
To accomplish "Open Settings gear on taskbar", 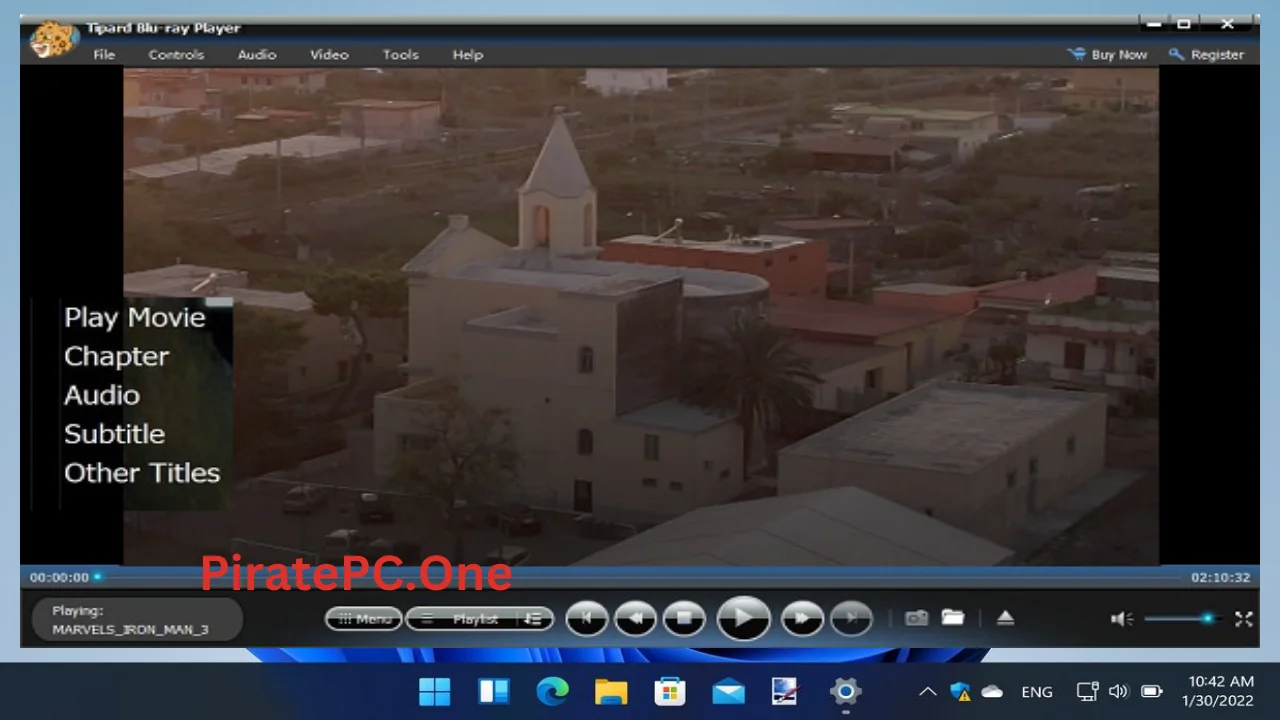I will point(846,691).
